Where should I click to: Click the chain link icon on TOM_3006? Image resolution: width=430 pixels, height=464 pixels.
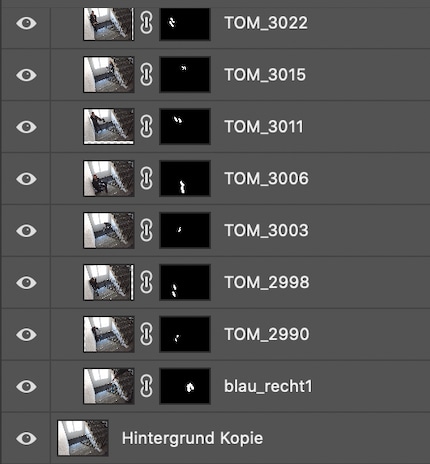click(x=146, y=179)
